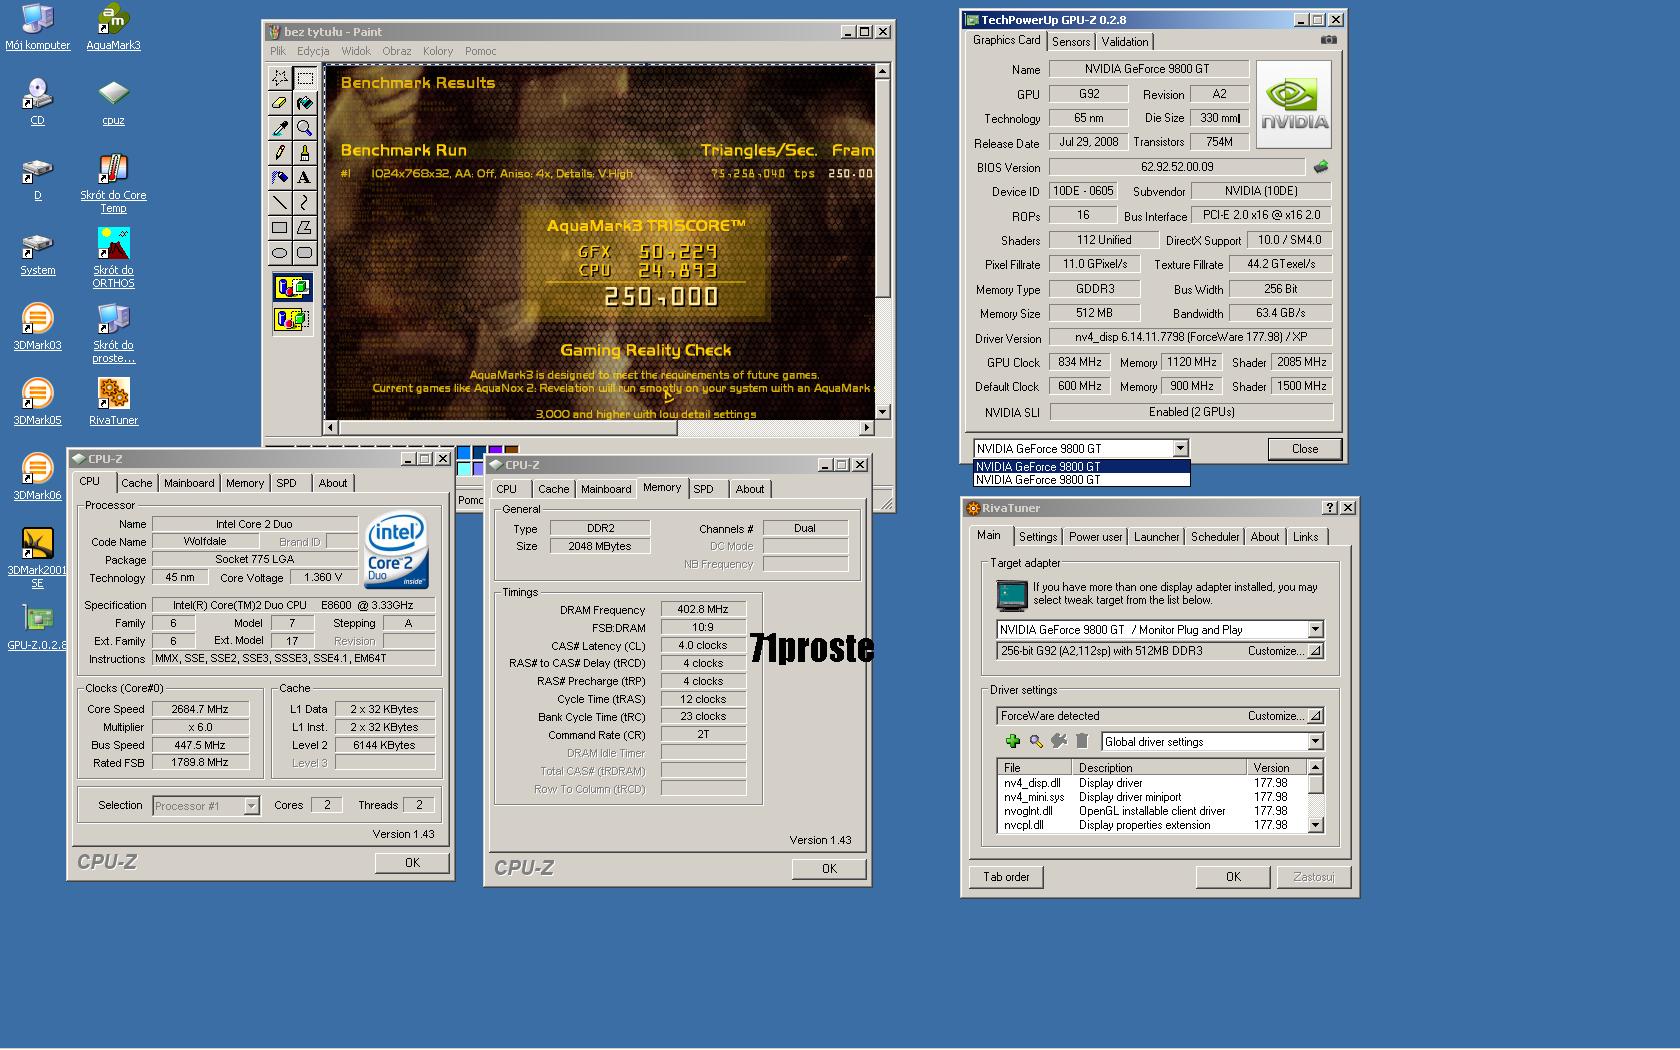Click the RivaTuner help question mark button
This screenshot has width=1680, height=1050.
(x=1330, y=508)
